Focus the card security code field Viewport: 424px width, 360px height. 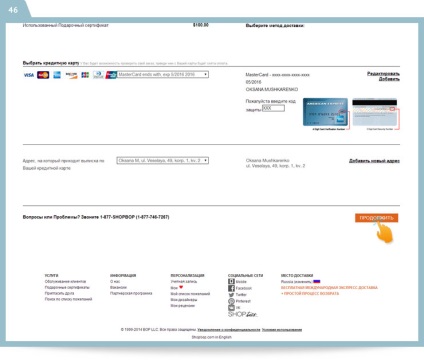click(x=273, y=108)
